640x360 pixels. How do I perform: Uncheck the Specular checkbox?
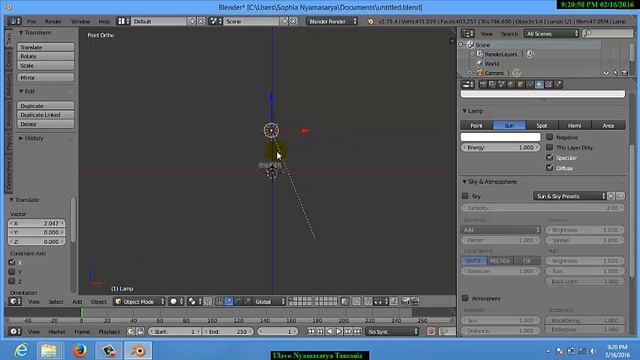point(549,157)
